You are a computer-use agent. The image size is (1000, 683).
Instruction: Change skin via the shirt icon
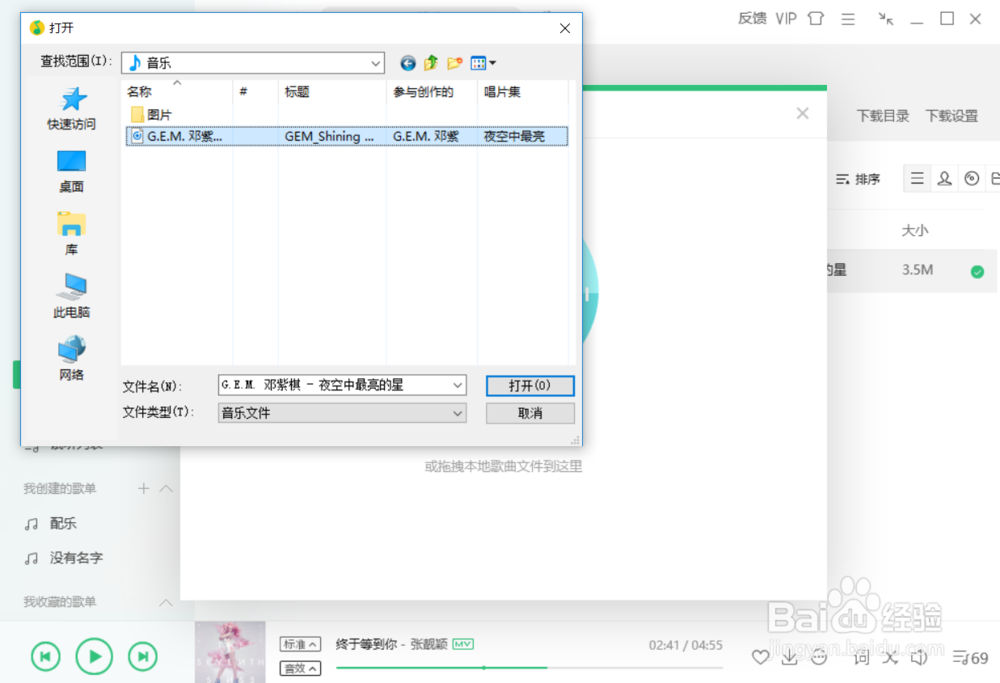pos(815,18)
